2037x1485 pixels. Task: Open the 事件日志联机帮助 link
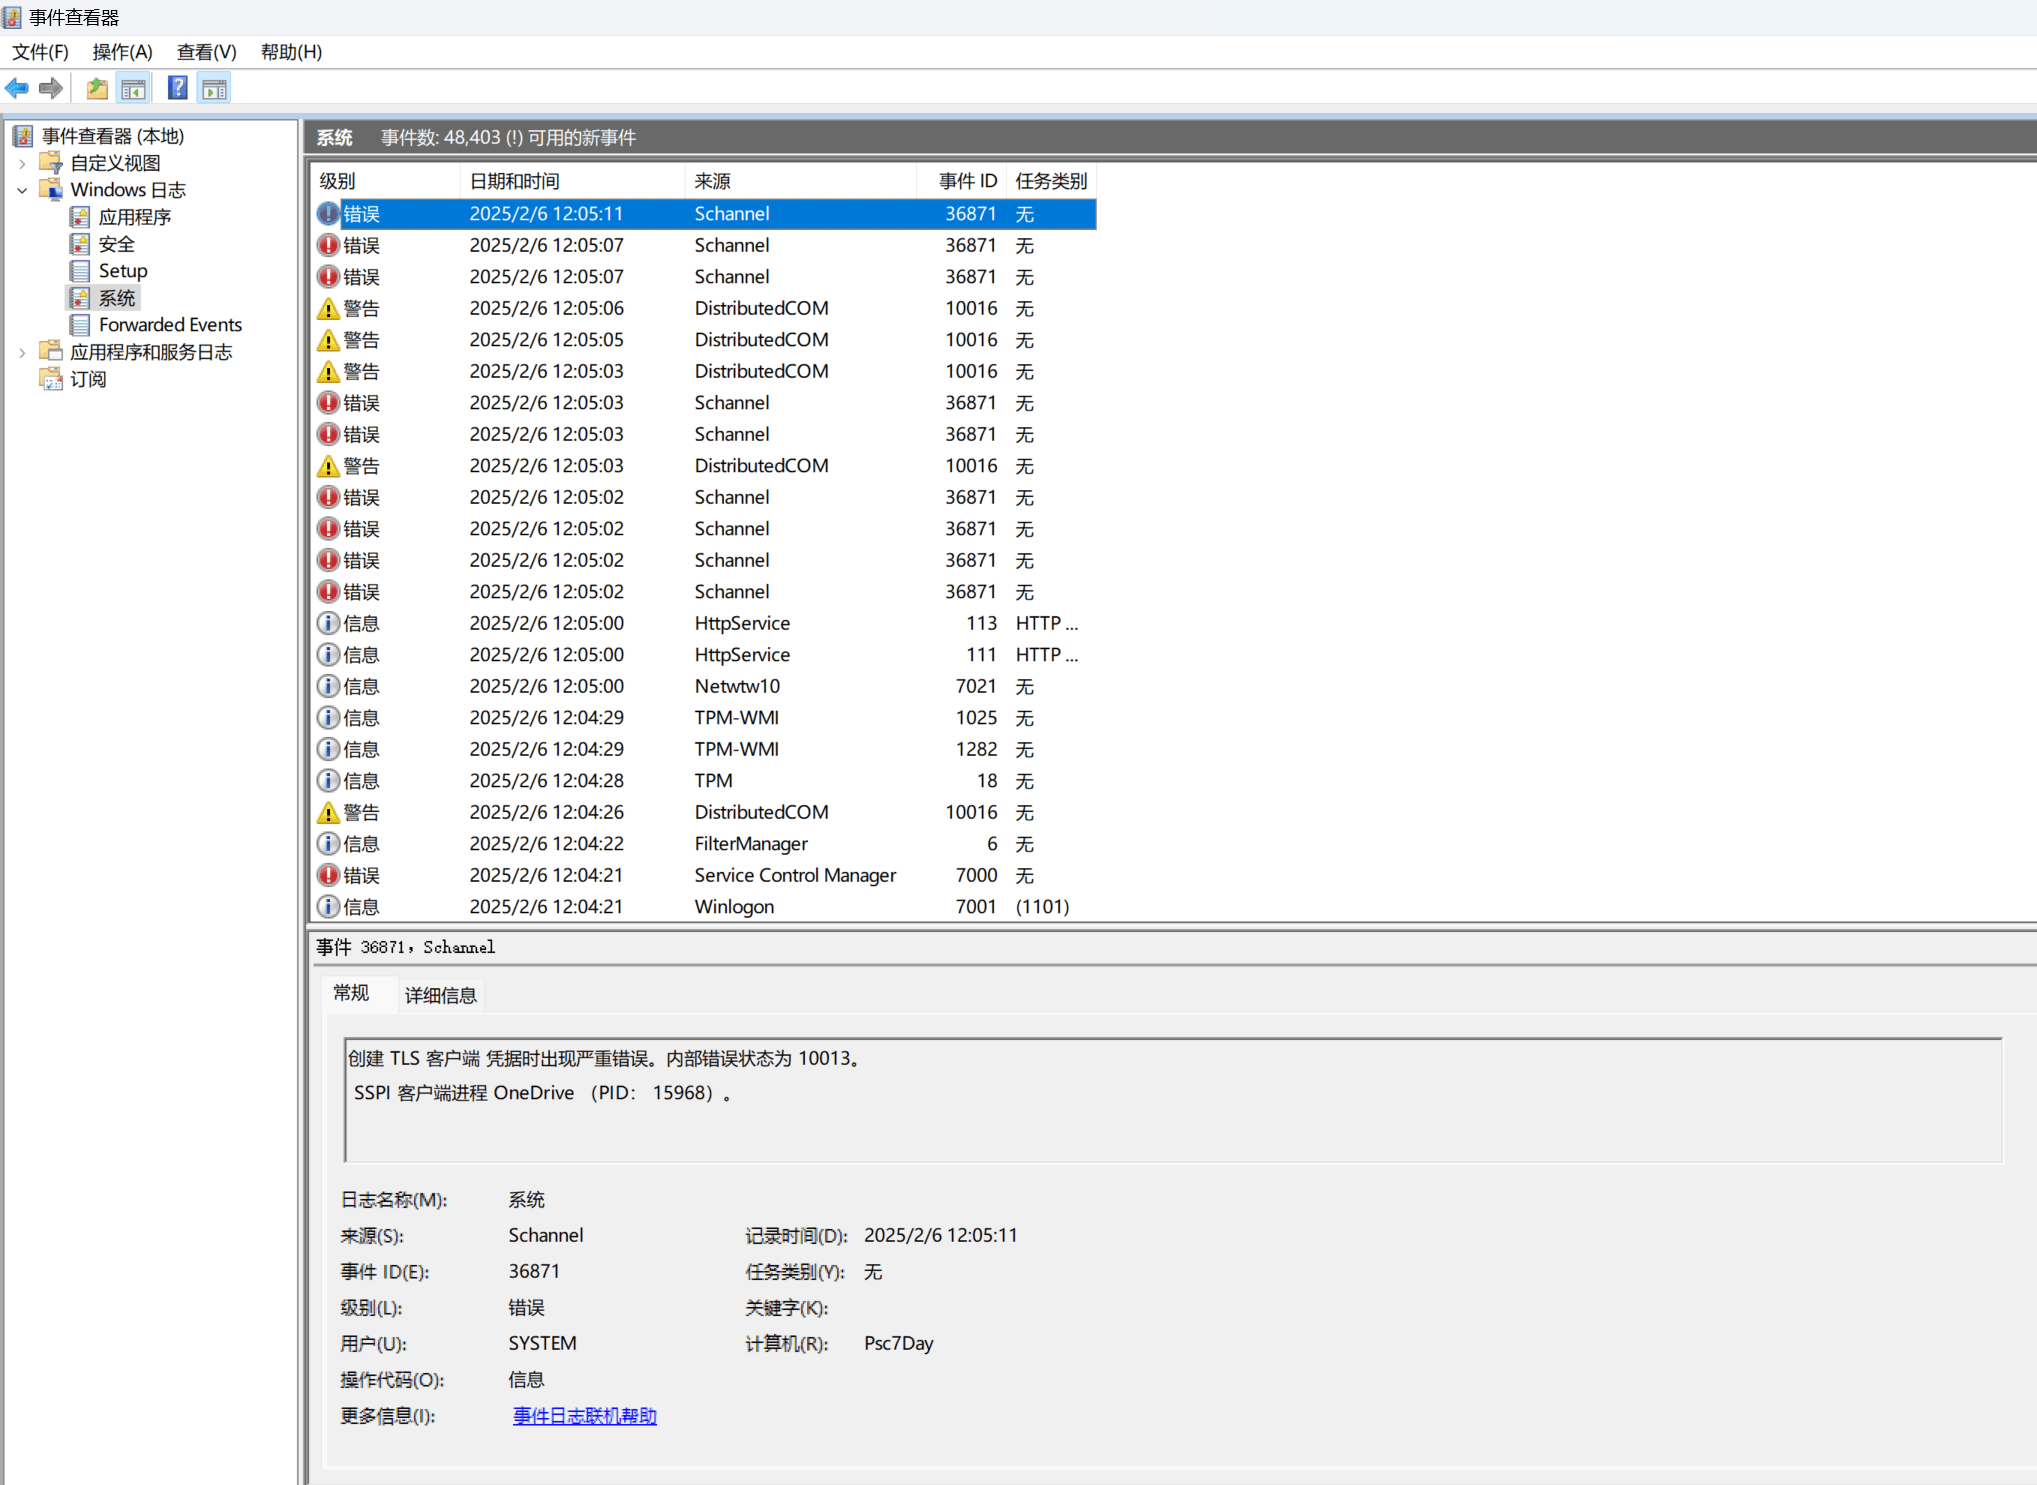pyautogui.click(x=584, y=1416)
